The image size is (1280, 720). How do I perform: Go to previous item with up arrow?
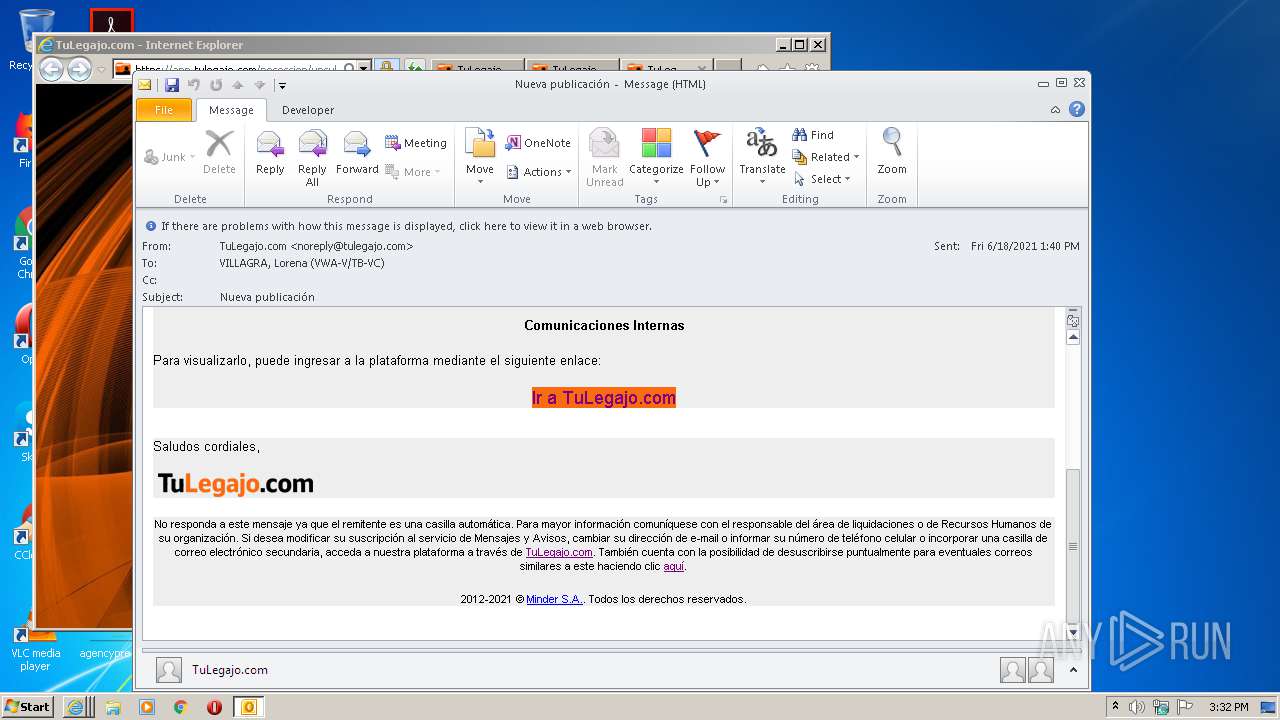238,85
